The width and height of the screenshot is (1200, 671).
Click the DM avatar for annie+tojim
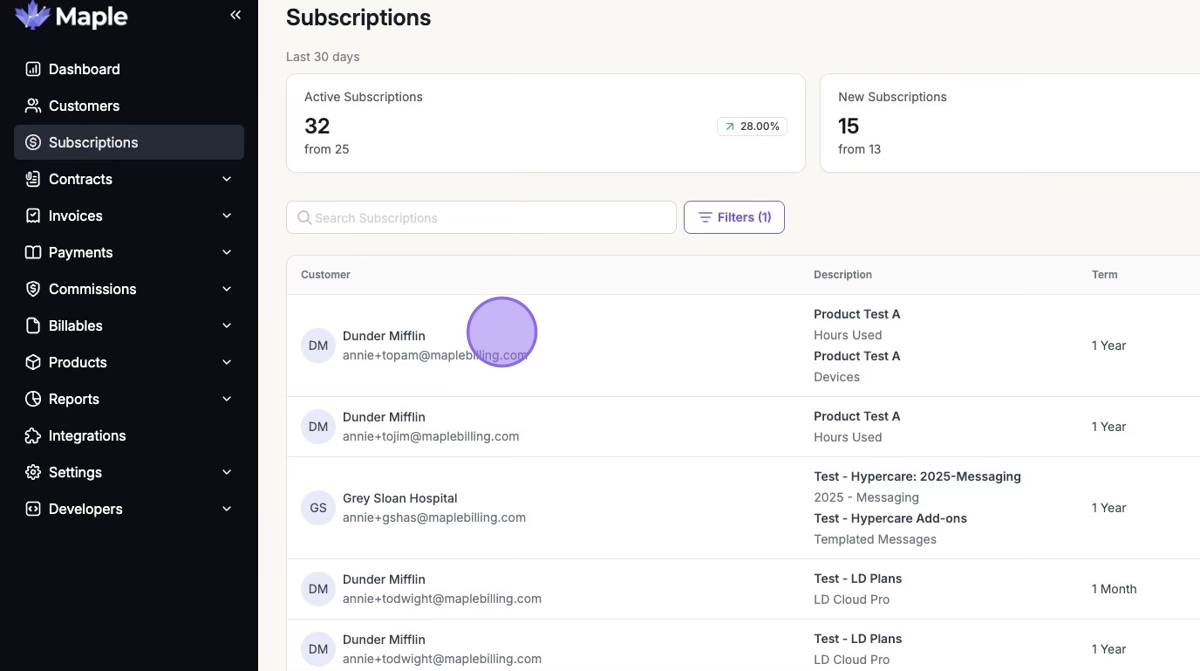(318, 427)
